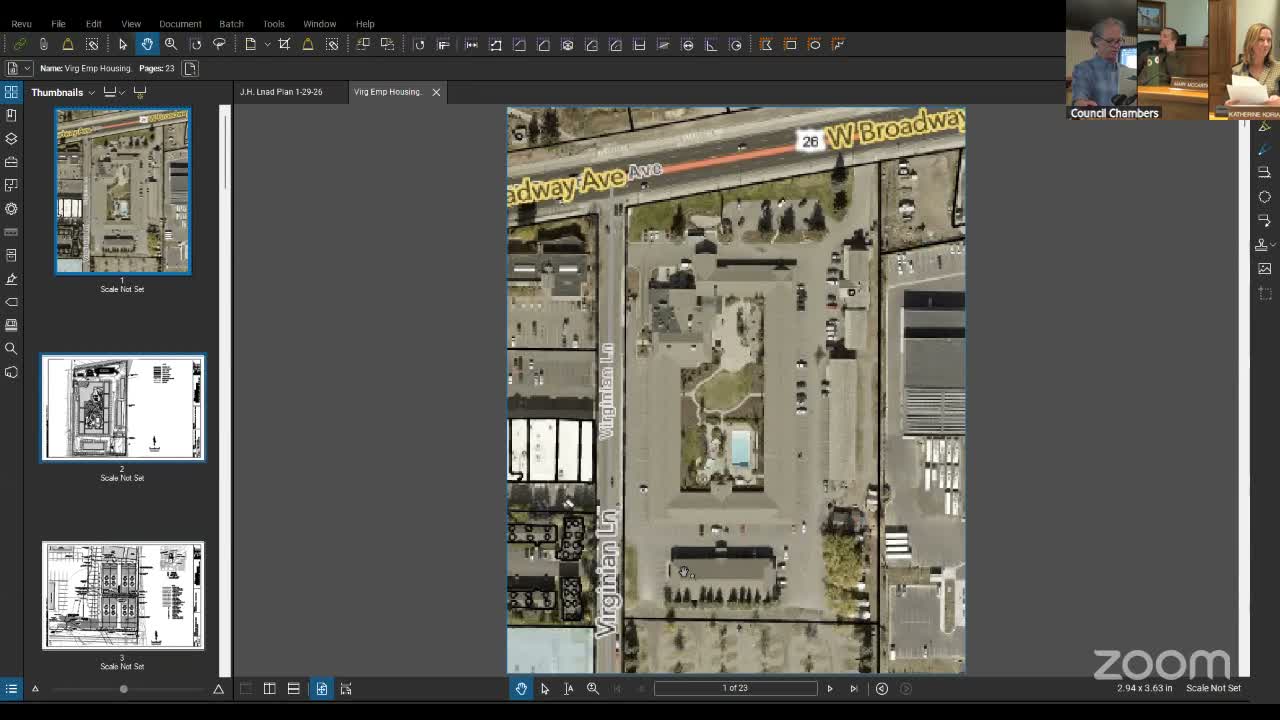Open the Document menu
This screenshot has width=1280, height=720.
[180, 23]
